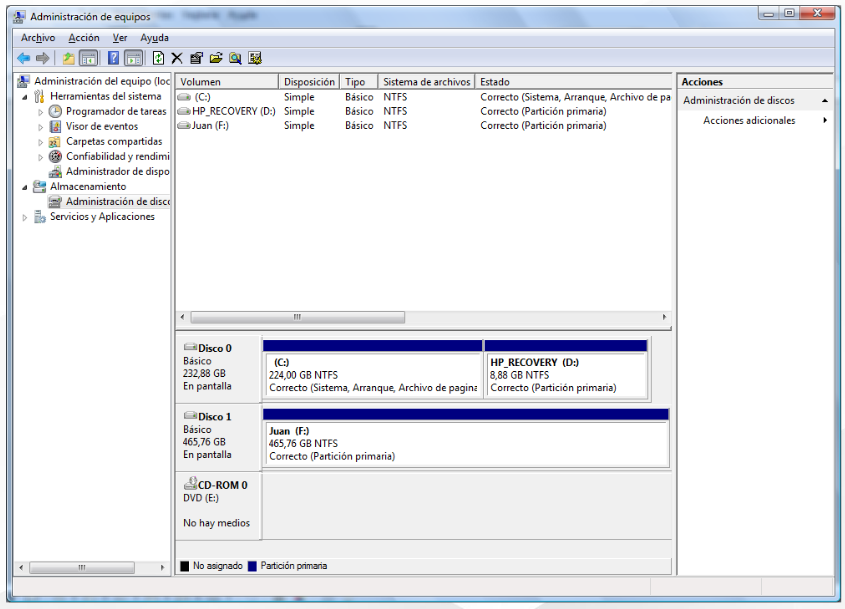Expand the Visor de eventos node

40,127
